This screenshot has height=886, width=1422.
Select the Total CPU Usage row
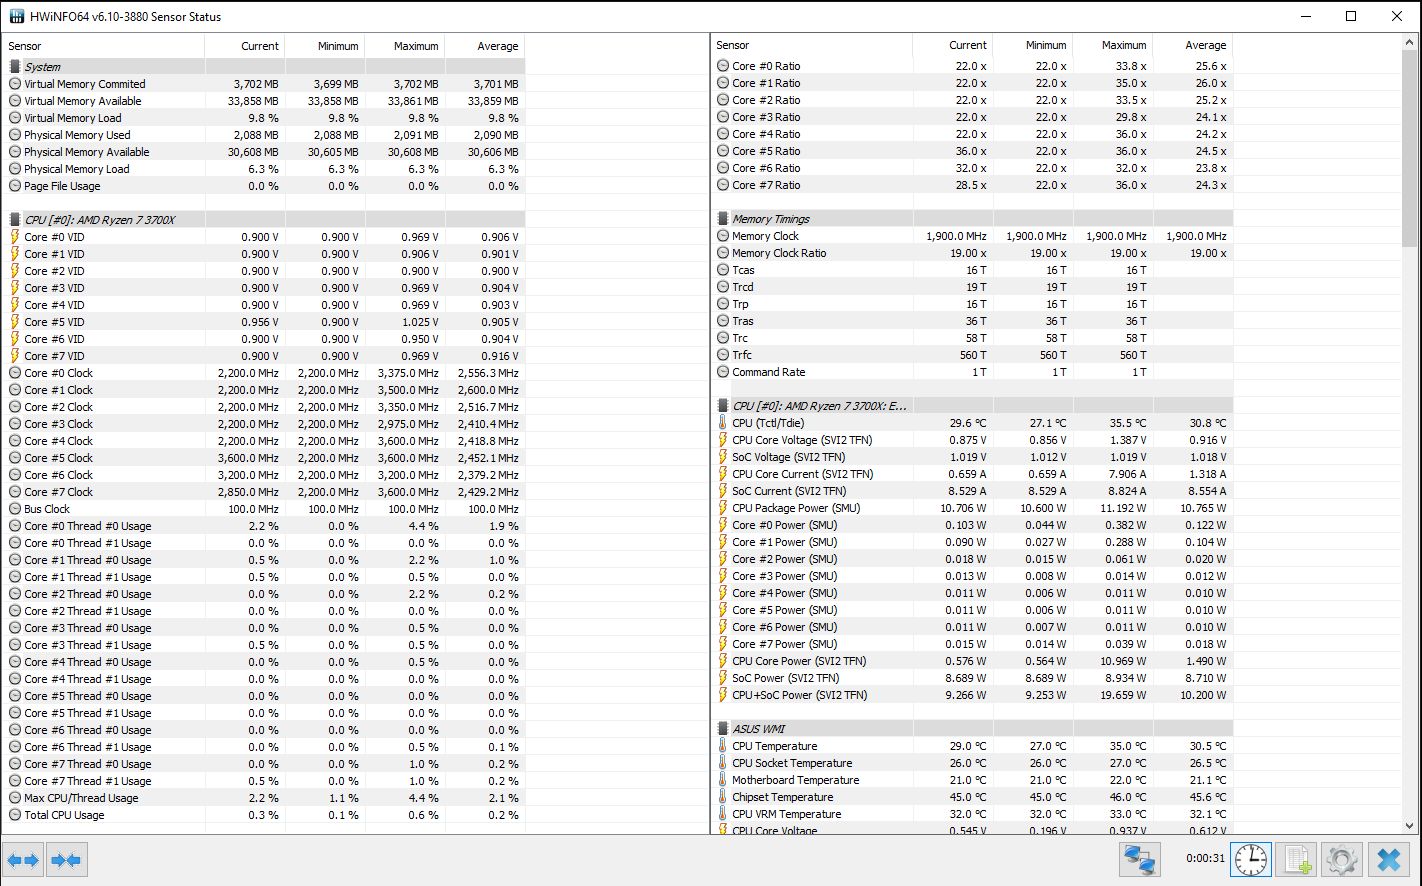[64, 815]
